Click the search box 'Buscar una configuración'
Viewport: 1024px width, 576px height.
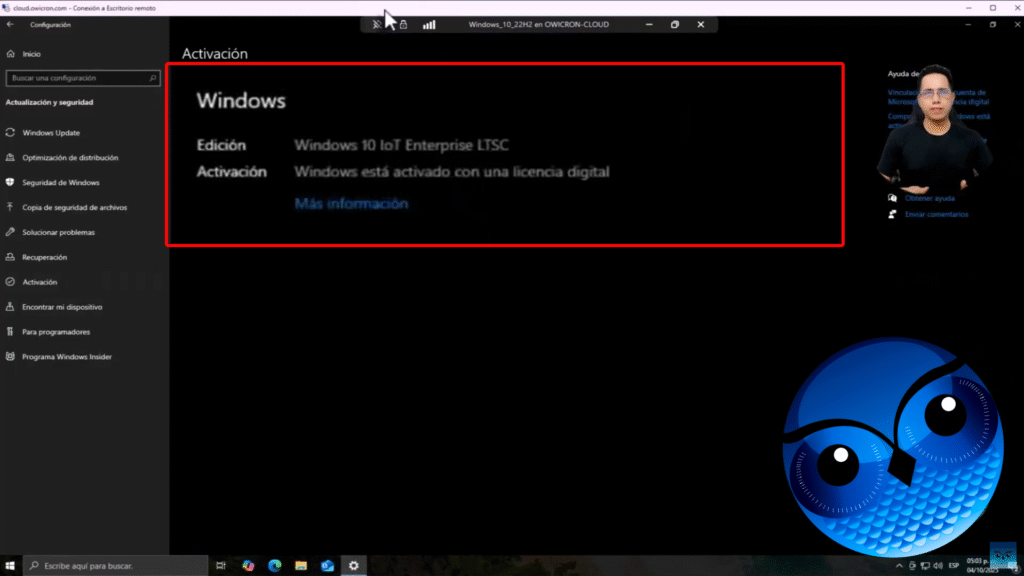coord(82,78)
